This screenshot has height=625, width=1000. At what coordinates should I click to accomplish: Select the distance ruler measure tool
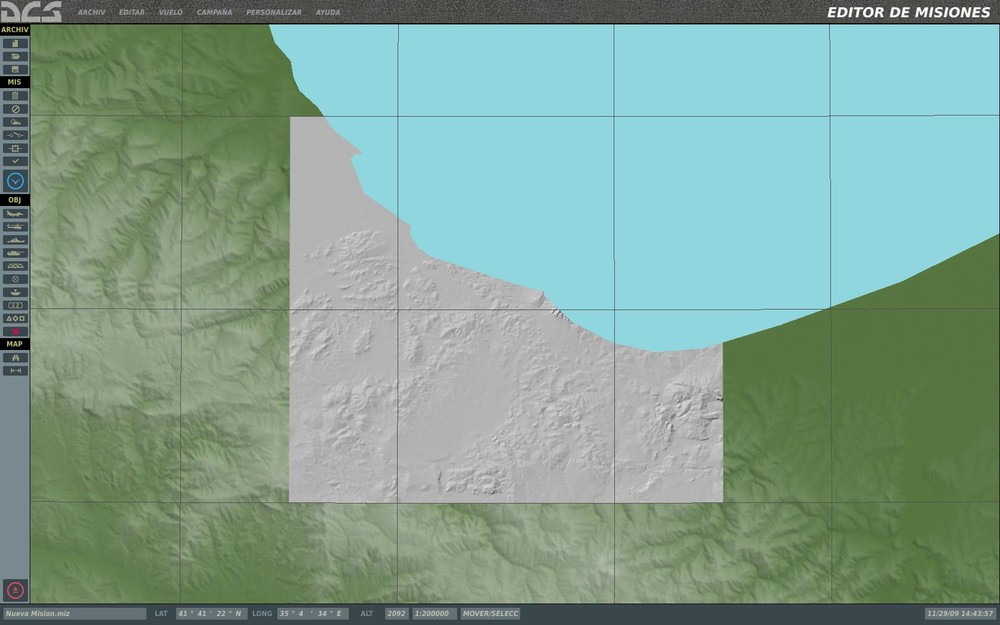tap(15, 371)
